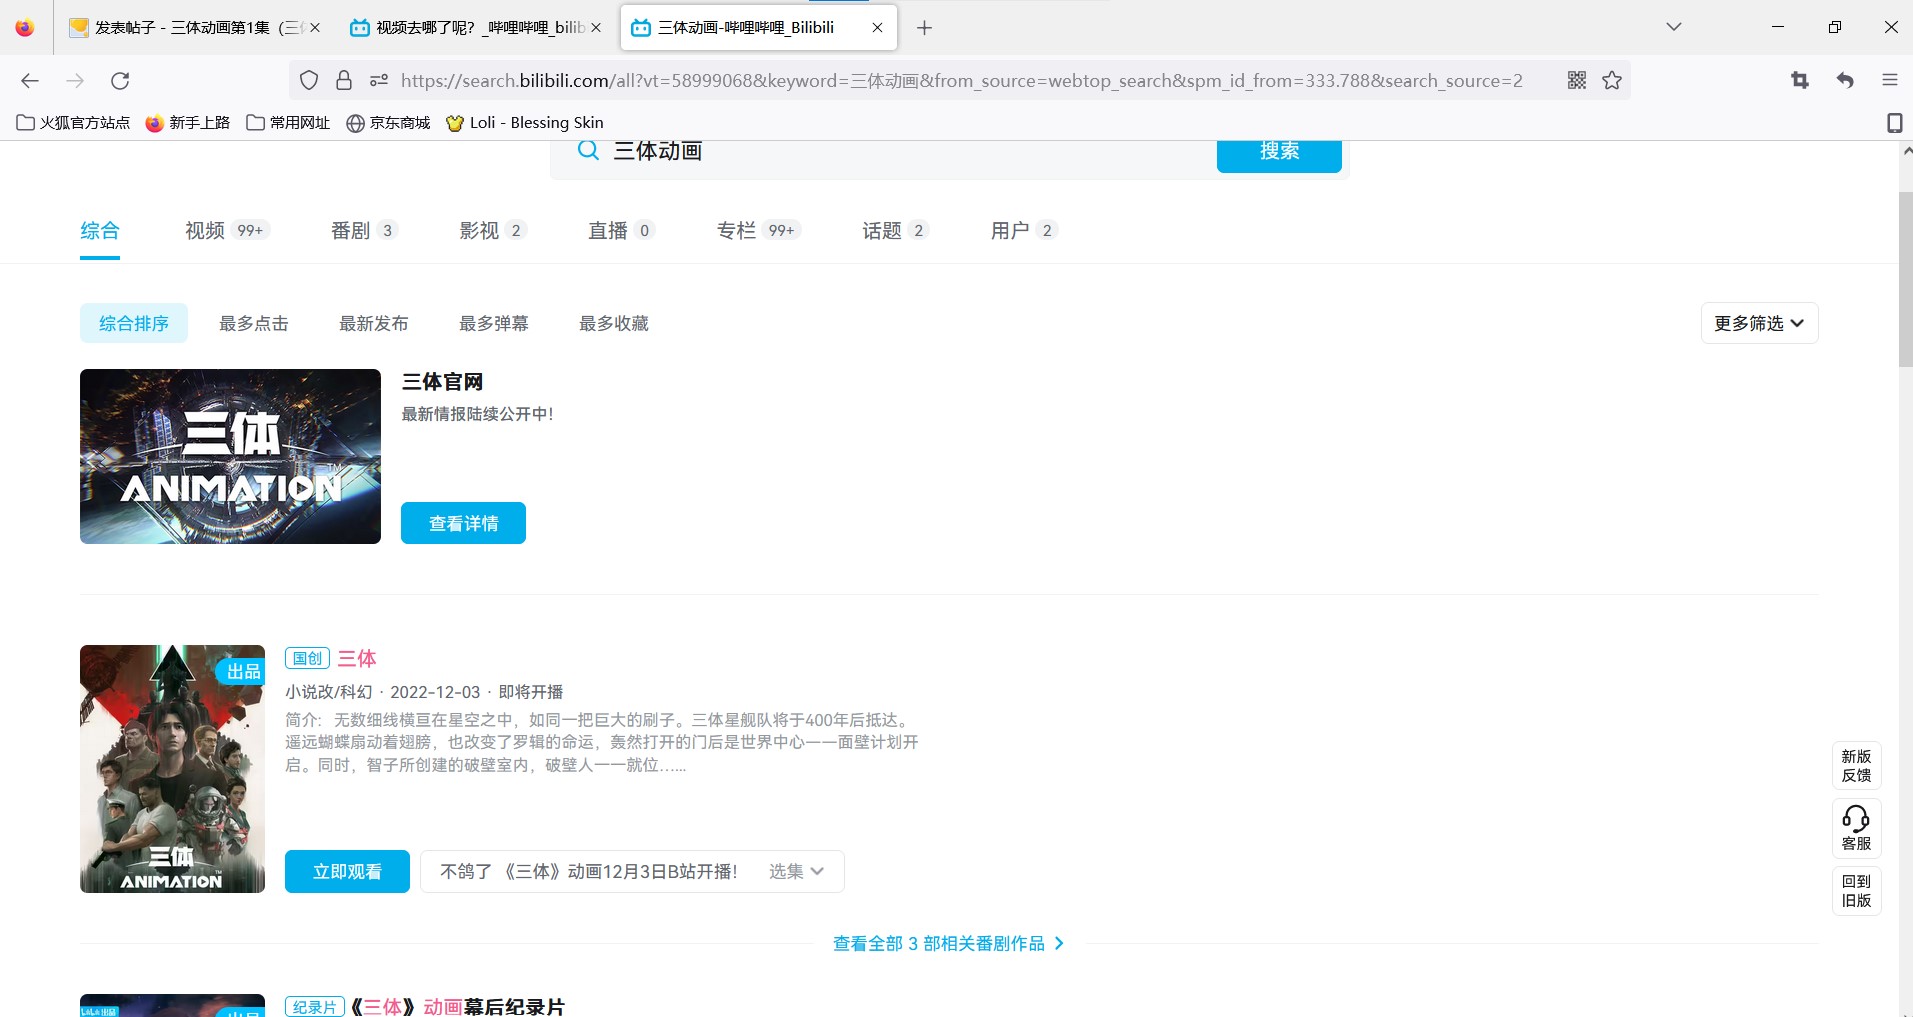Close the 发表帖子 tab
This screenshot has width=1913, height=1017.
(x=315, y=28)
